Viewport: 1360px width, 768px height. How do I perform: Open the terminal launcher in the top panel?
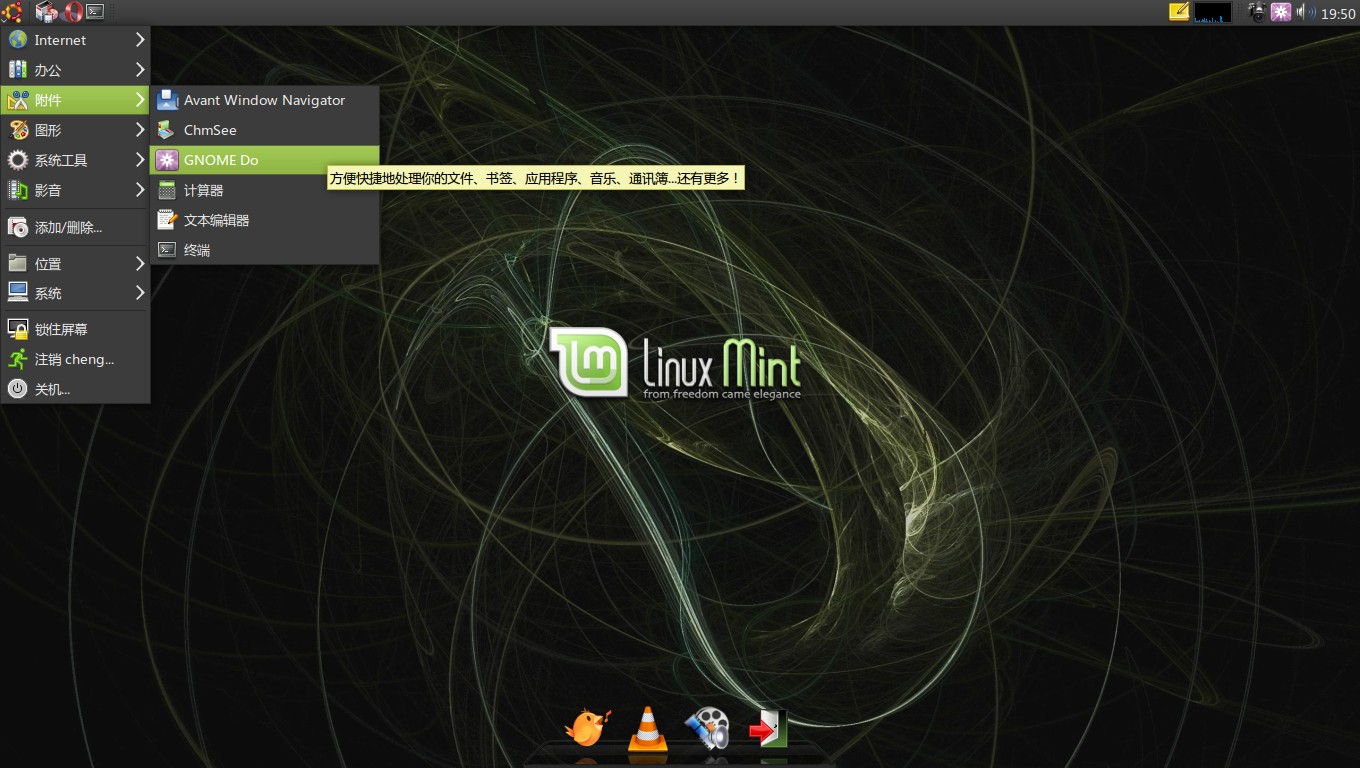point(95,12)
